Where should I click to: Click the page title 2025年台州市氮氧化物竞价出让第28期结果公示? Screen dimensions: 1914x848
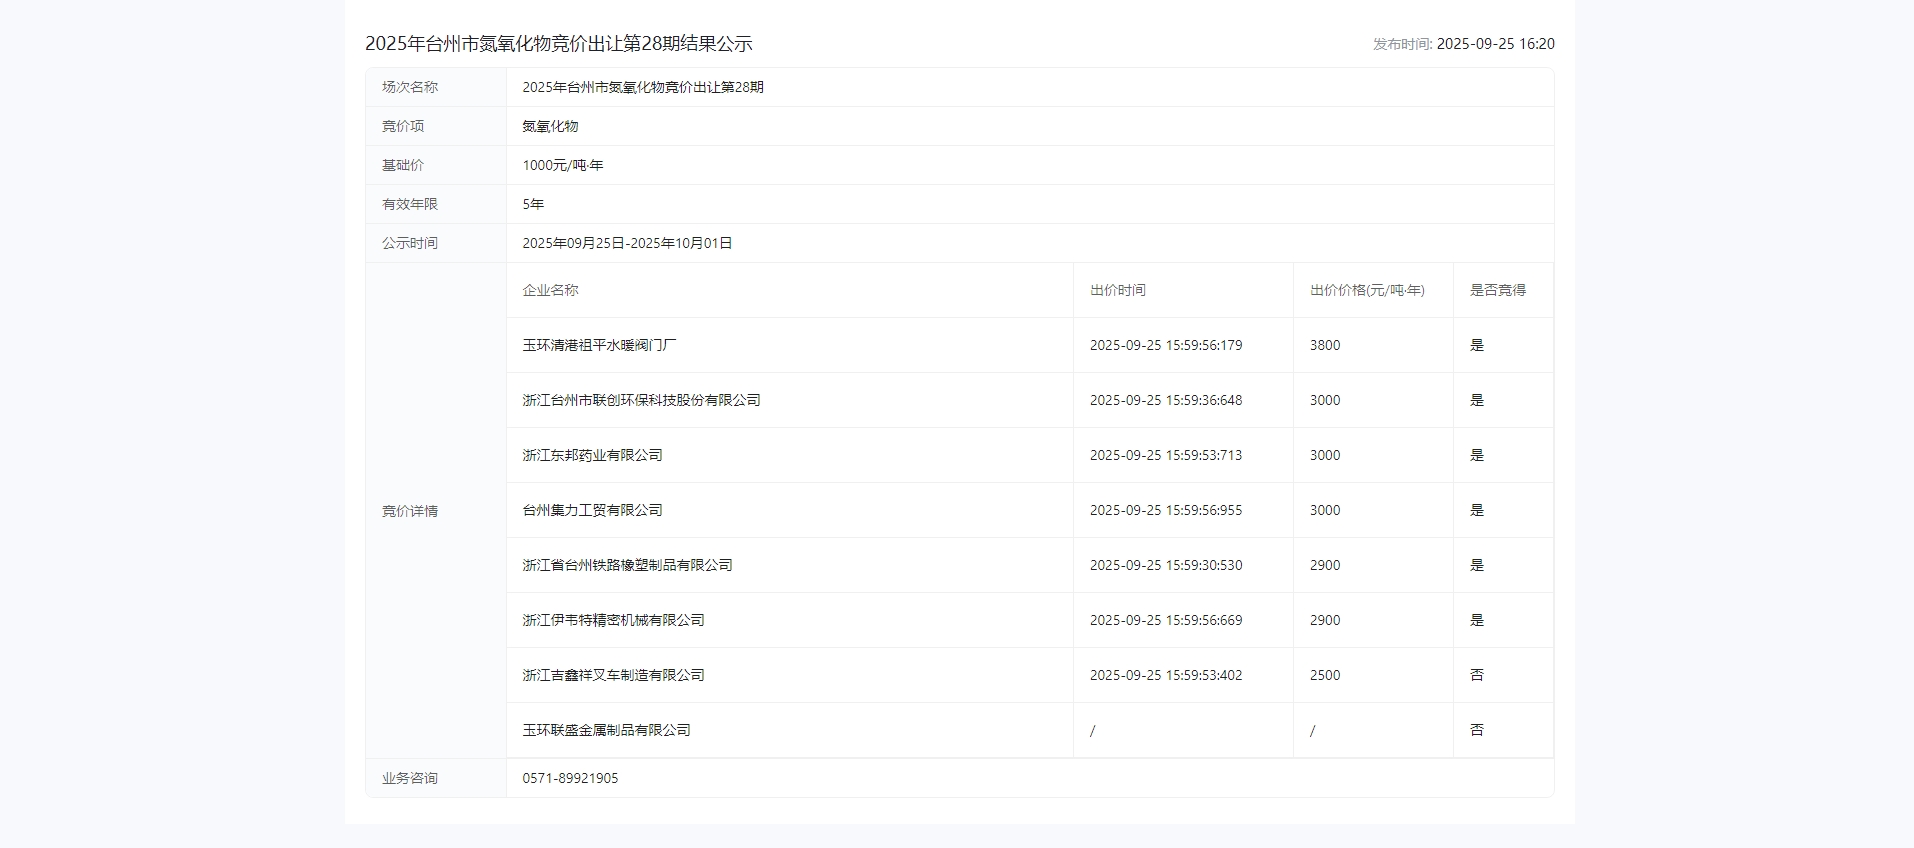click(558, 44)
